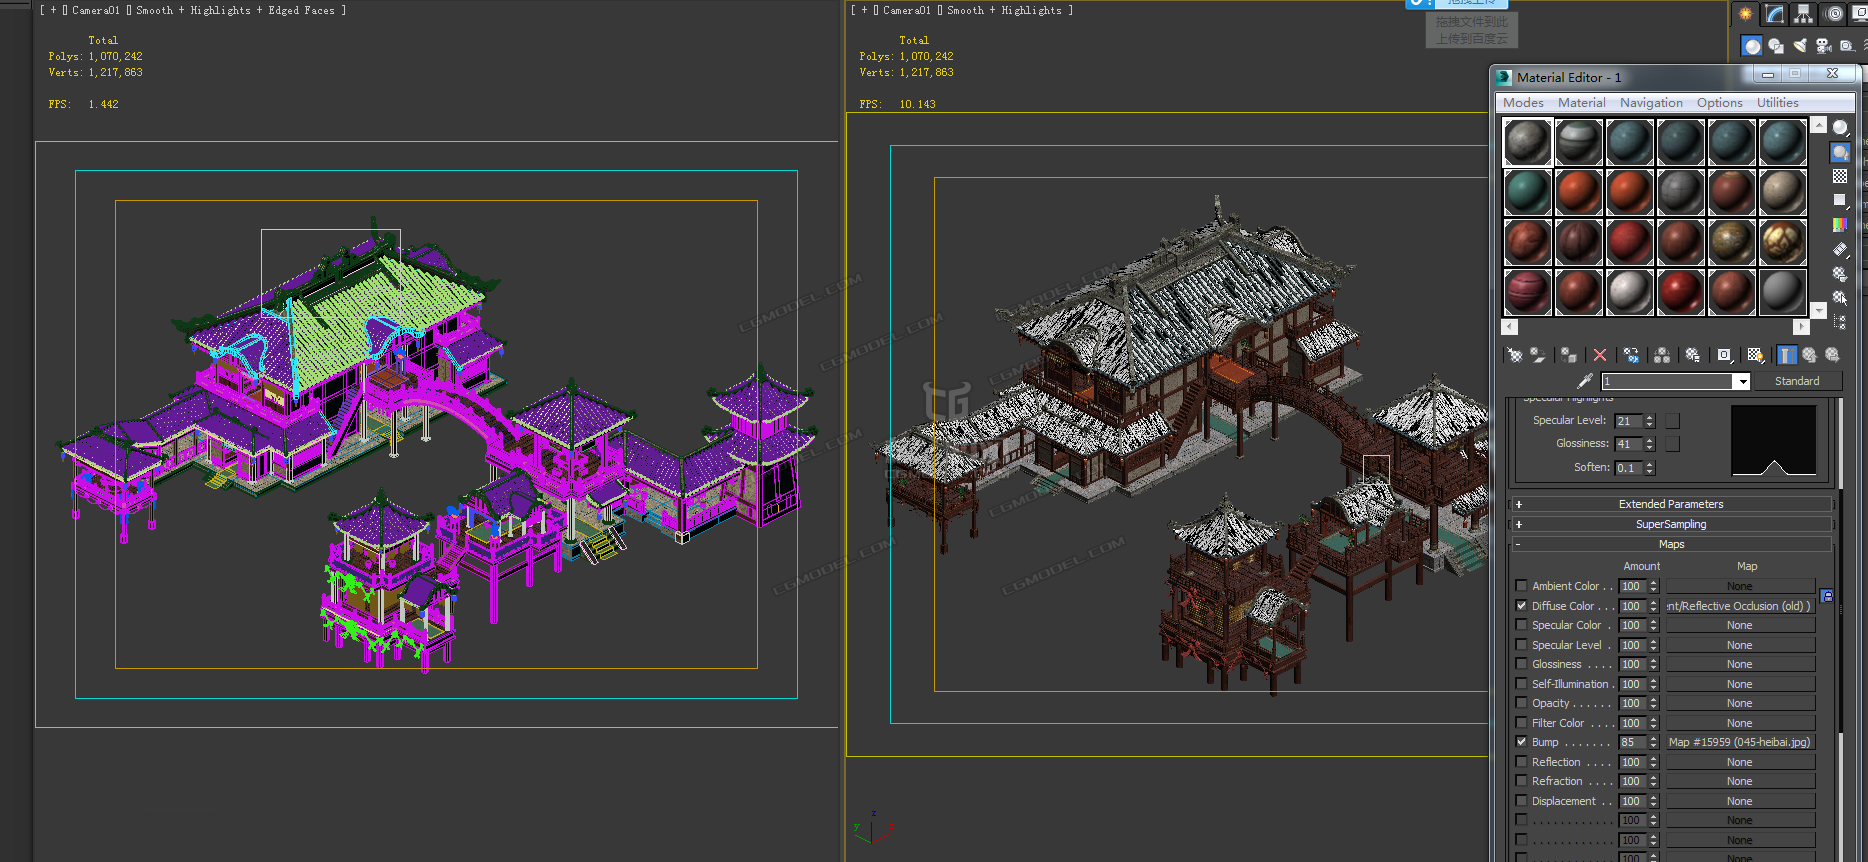Select the Helpers tape-measure category icon

(x=1847, y=46)
